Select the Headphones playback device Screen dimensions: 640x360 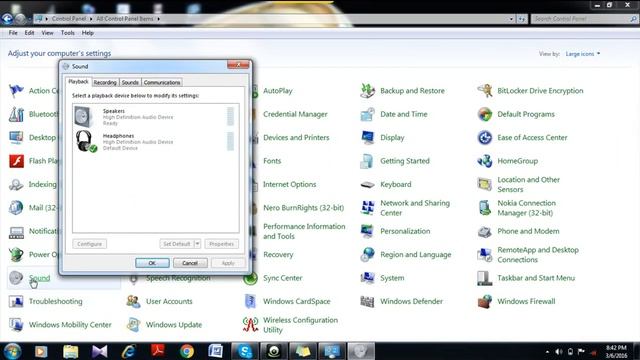tap(155, 142)
